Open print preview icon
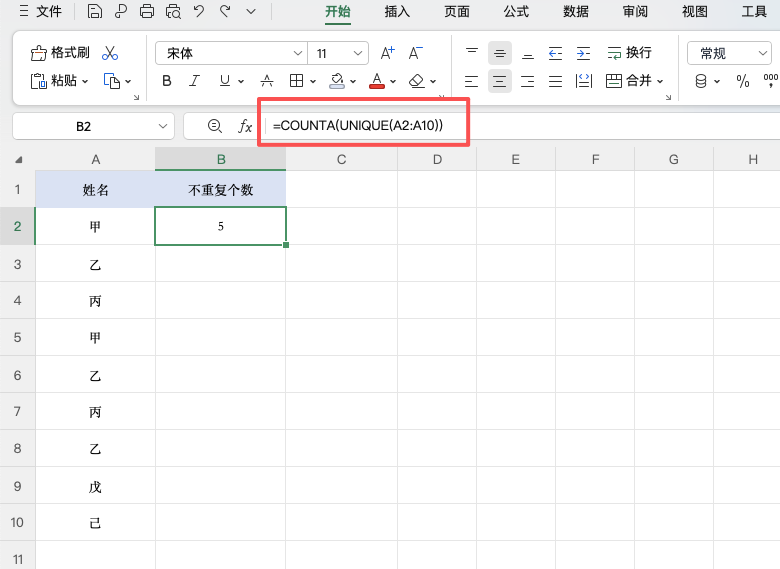 [x=173, y=11]
